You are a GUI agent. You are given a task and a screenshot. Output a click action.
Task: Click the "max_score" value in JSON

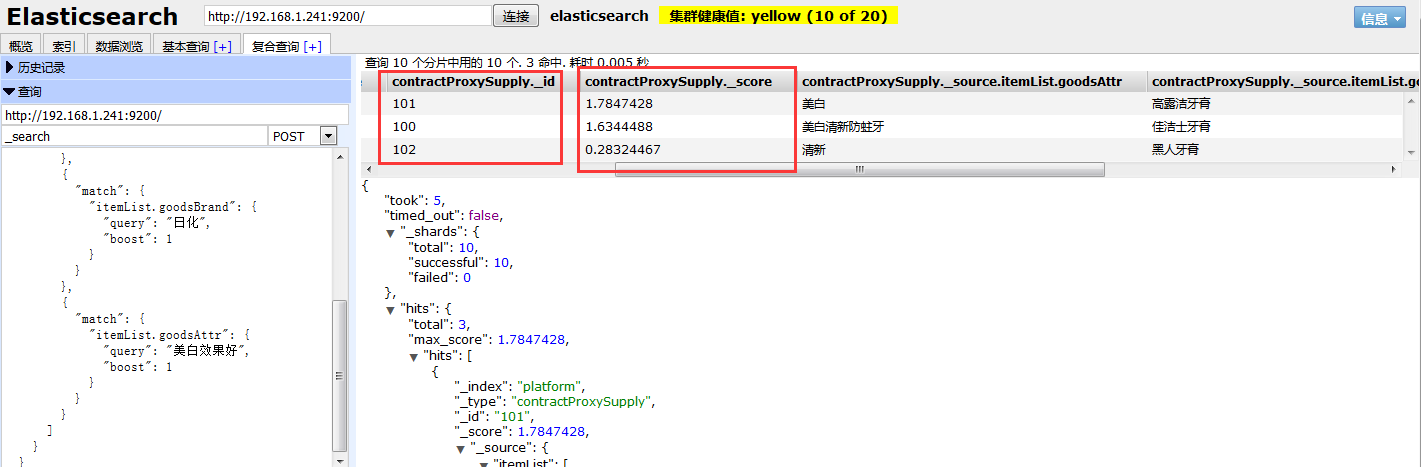pos(529,340)
